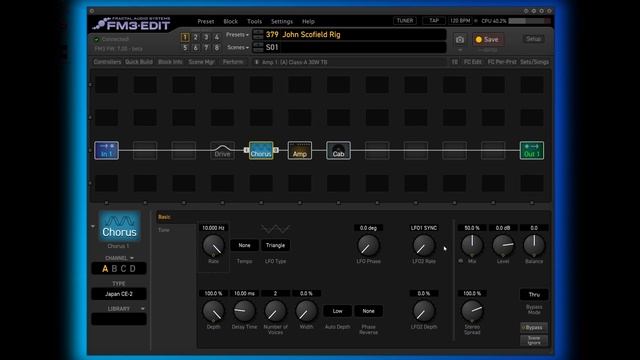Screen dimensions: 640x360
Task: Click the TAP tempo button
Action: tap(434, 20)
